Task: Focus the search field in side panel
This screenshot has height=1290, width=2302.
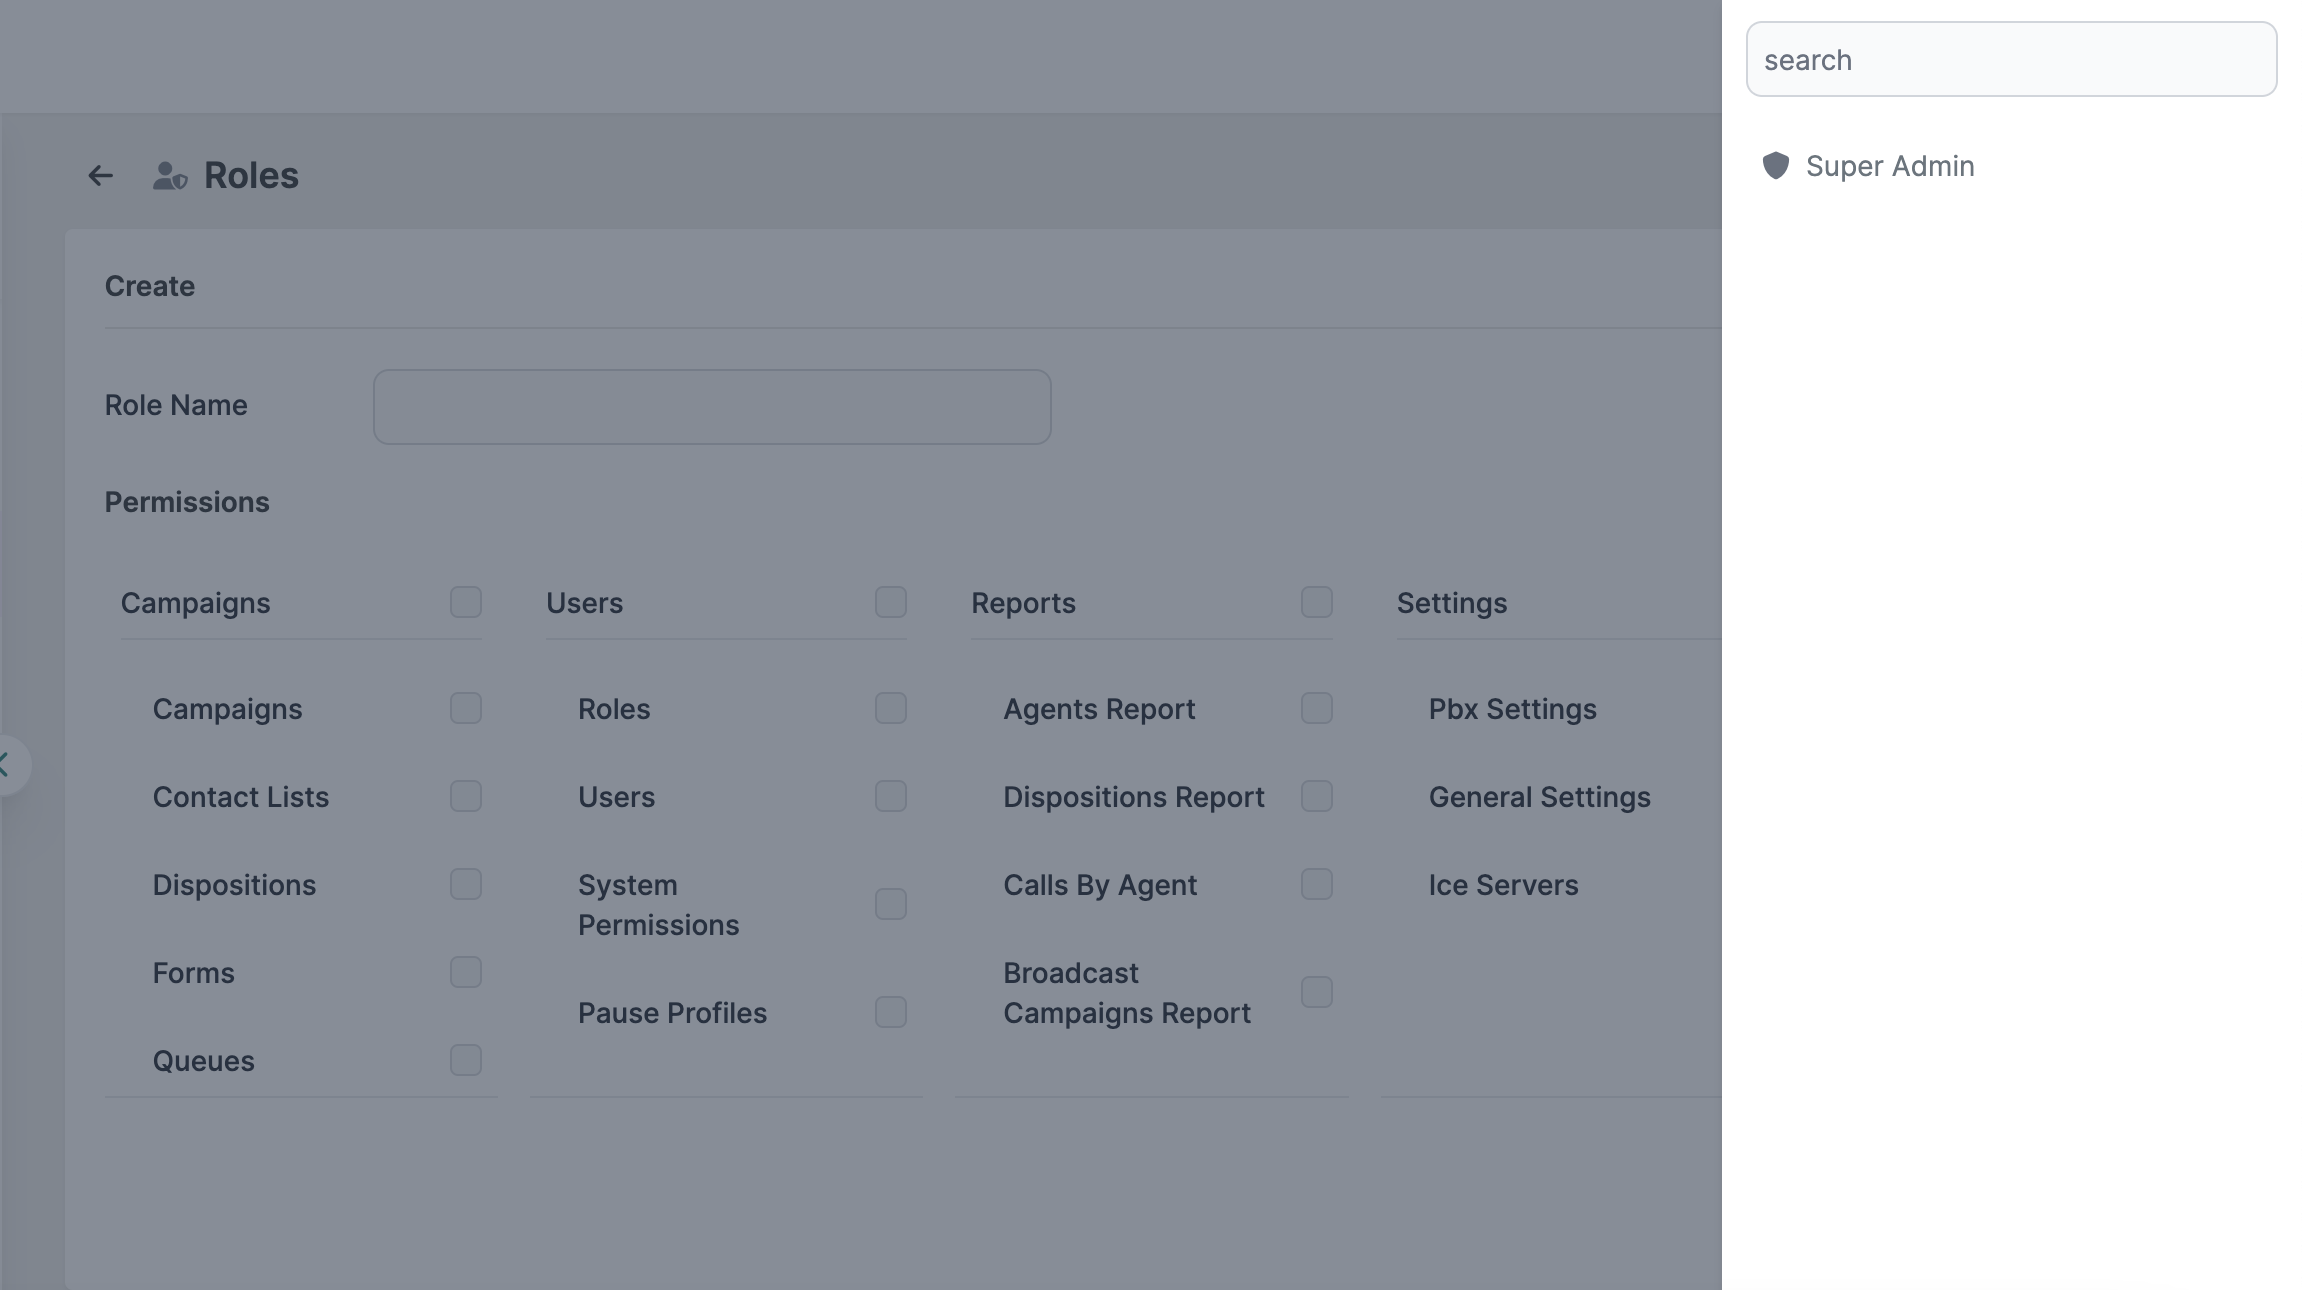Action: click(2011, 60)
